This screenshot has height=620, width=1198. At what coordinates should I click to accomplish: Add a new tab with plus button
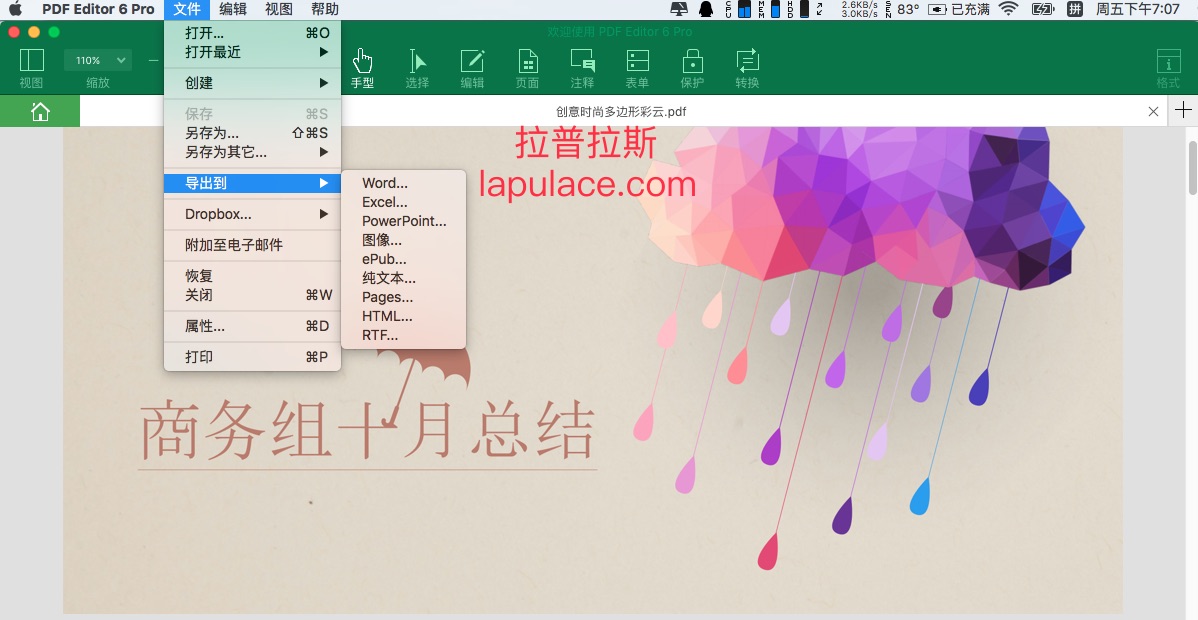coord(1184,110)
